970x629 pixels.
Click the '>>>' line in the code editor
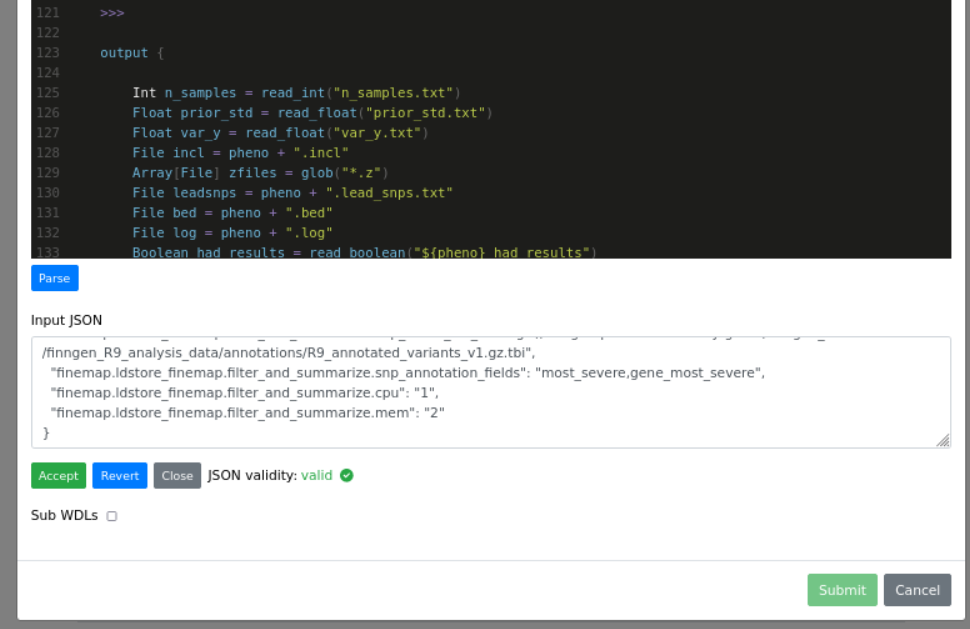point(112,13)
